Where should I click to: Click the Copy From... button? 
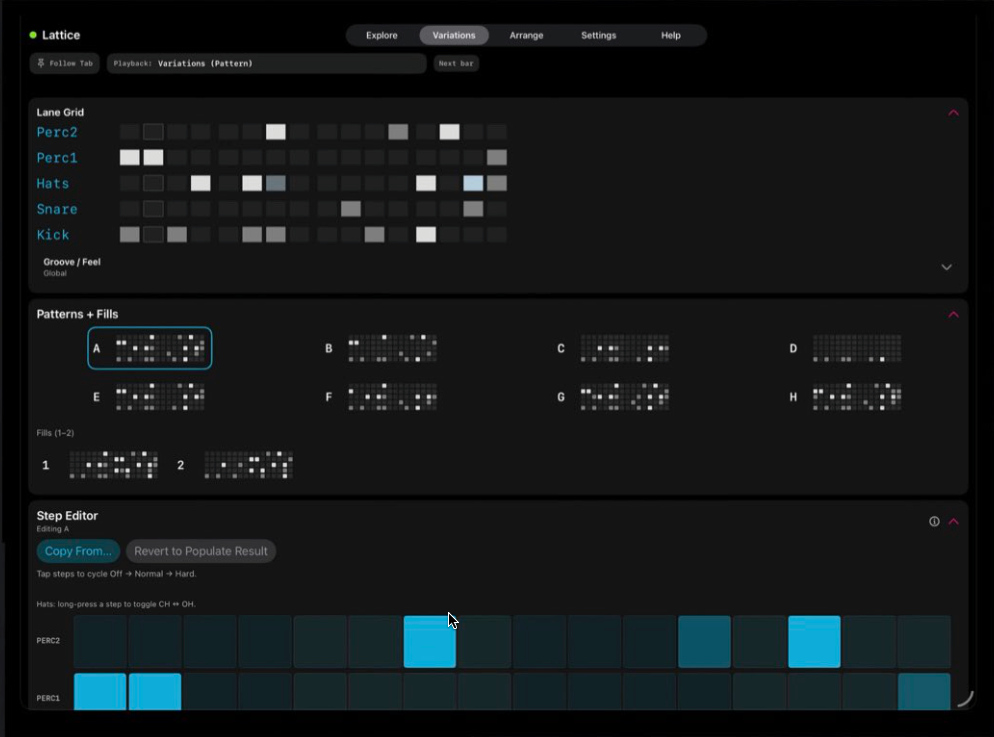click(78, 551)
